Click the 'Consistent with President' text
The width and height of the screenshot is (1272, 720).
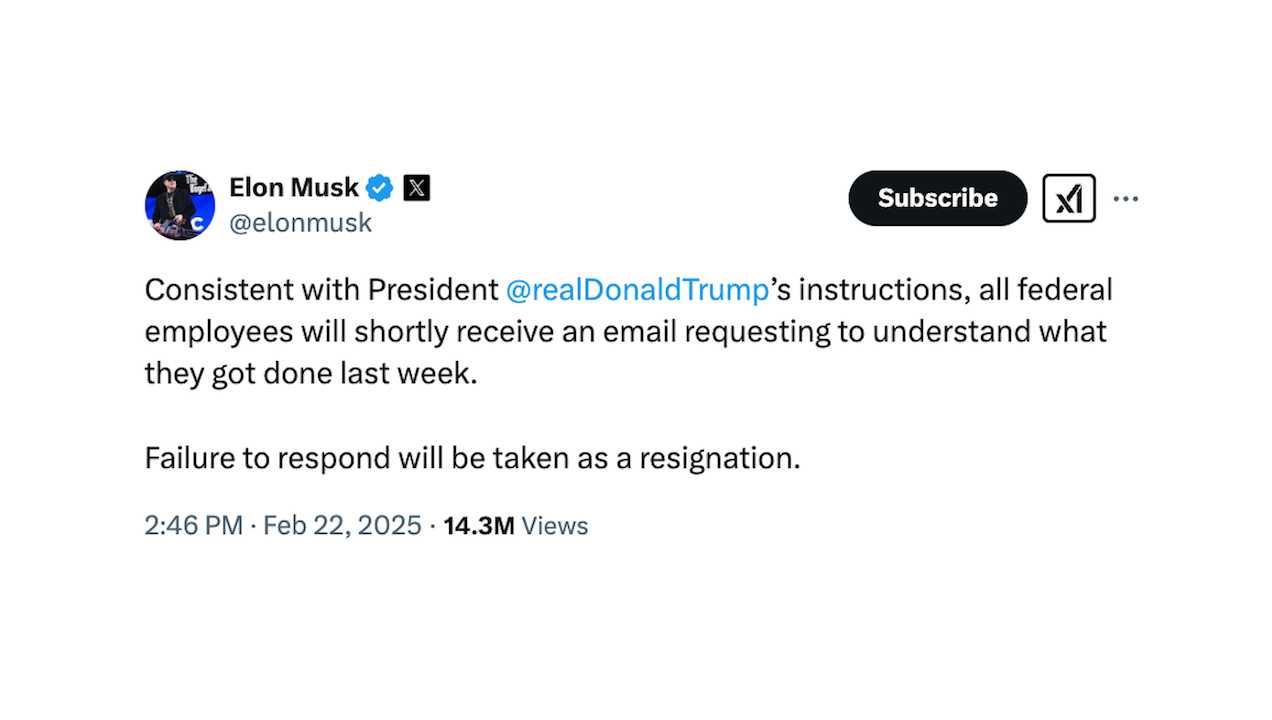tap(322, 290)
